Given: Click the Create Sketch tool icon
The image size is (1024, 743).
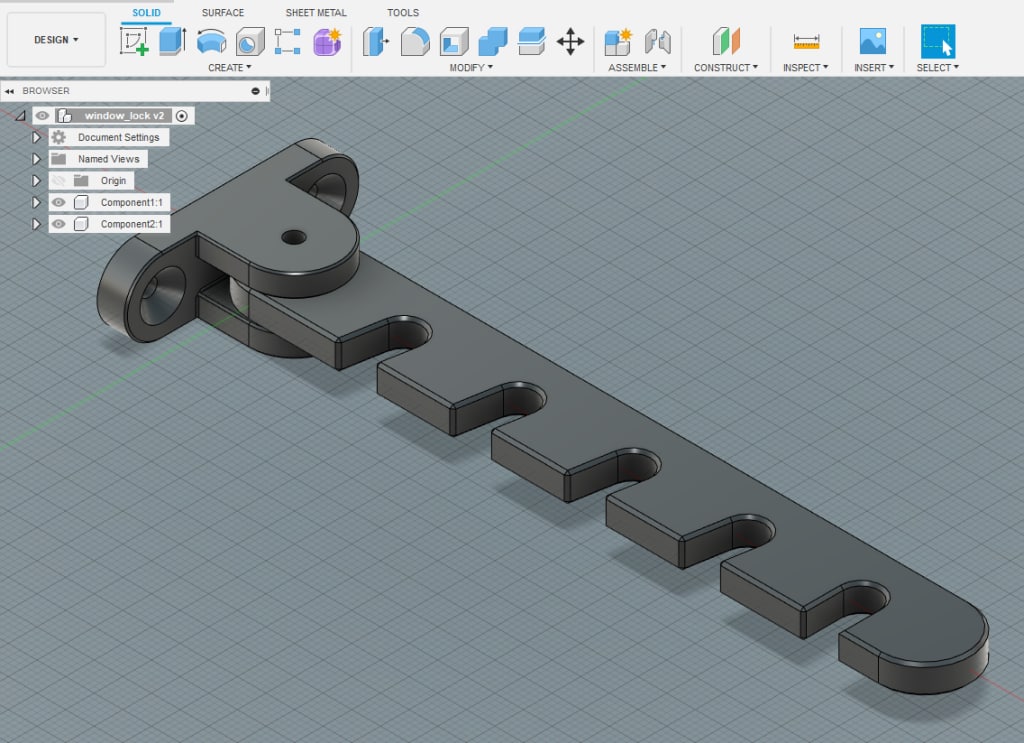Looking at the screenshot, I should coord(134,41).
